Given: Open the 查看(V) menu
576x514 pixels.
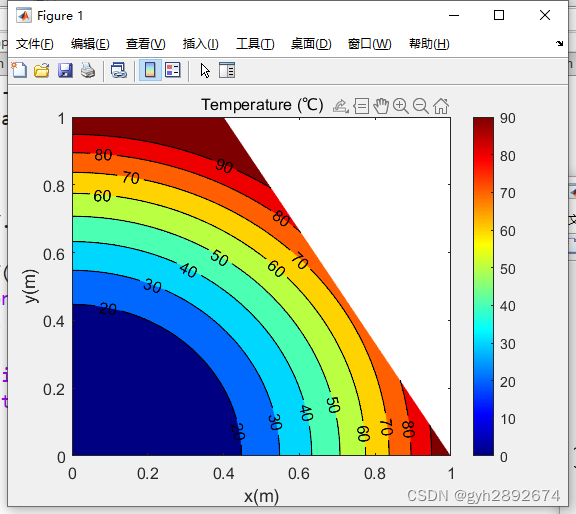Looking at the screenshot, I should click(145, 44).
